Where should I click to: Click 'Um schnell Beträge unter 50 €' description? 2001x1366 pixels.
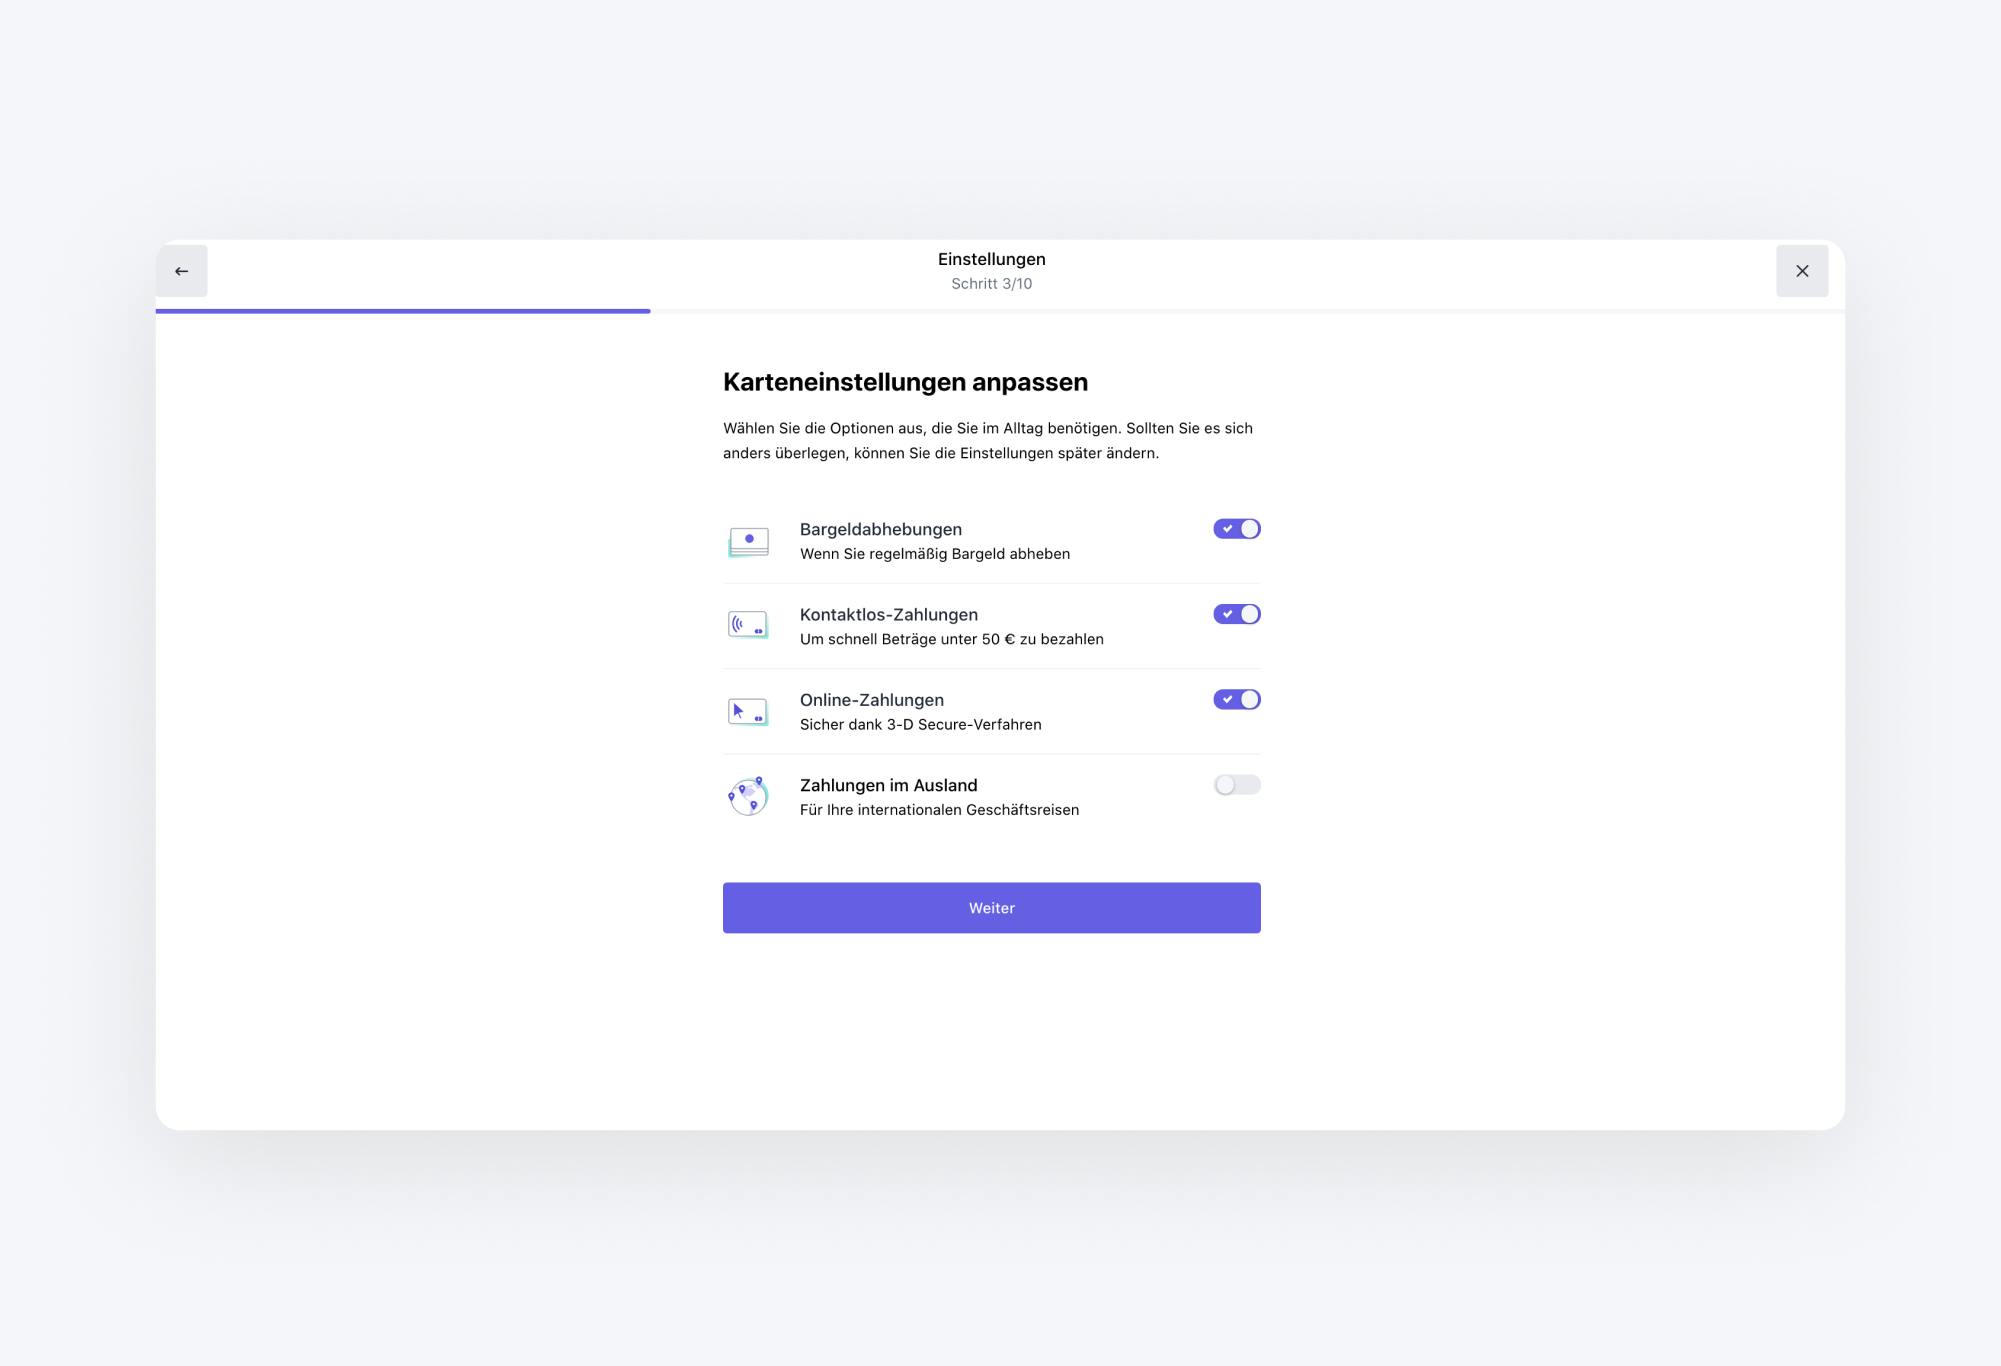click(x=952, y=639)
